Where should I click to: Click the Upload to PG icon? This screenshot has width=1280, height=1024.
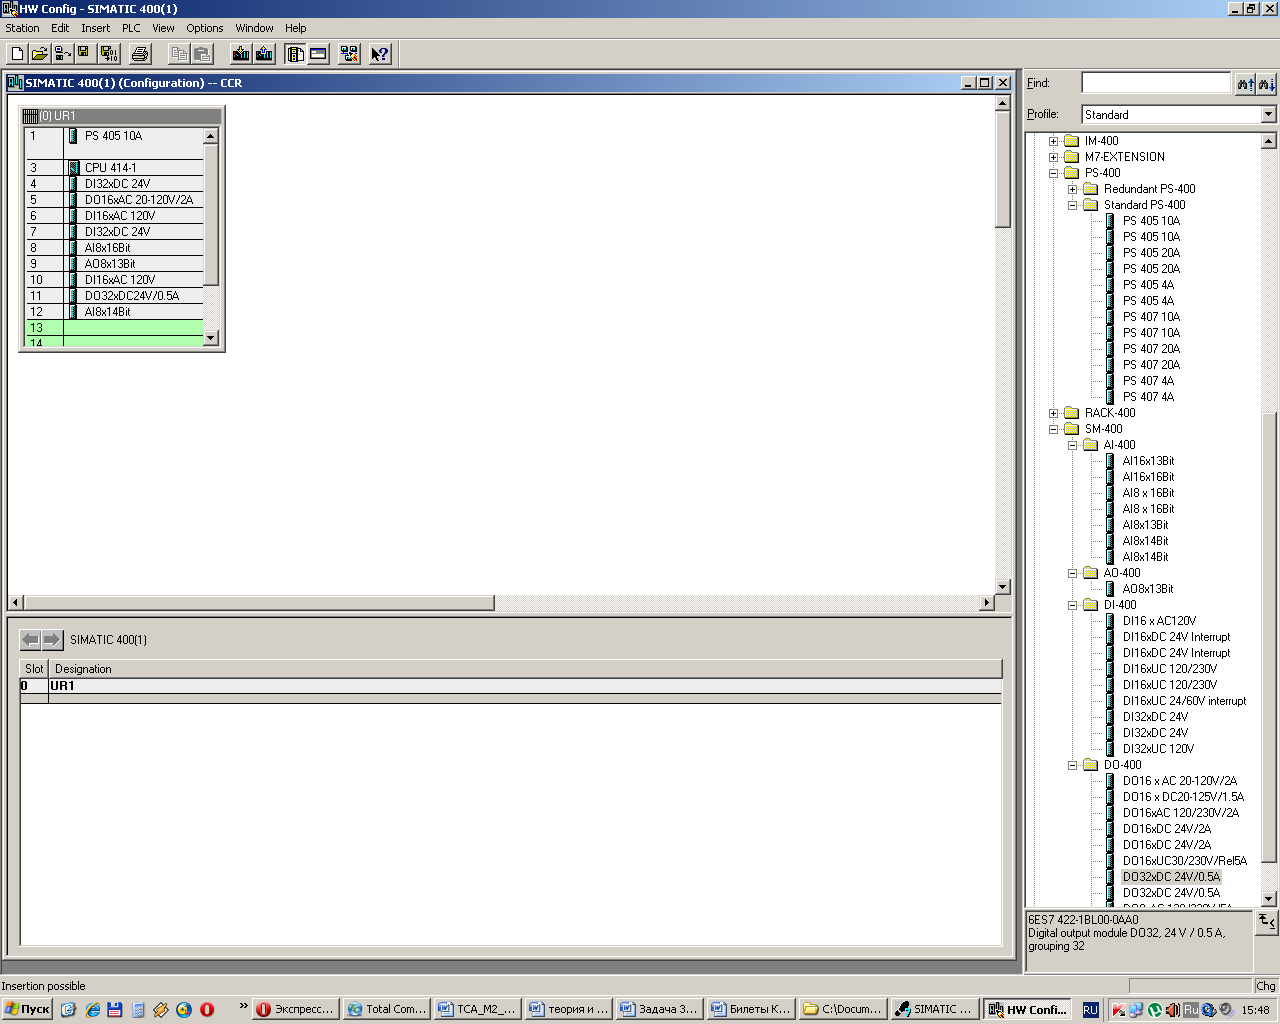coord(264,54)
